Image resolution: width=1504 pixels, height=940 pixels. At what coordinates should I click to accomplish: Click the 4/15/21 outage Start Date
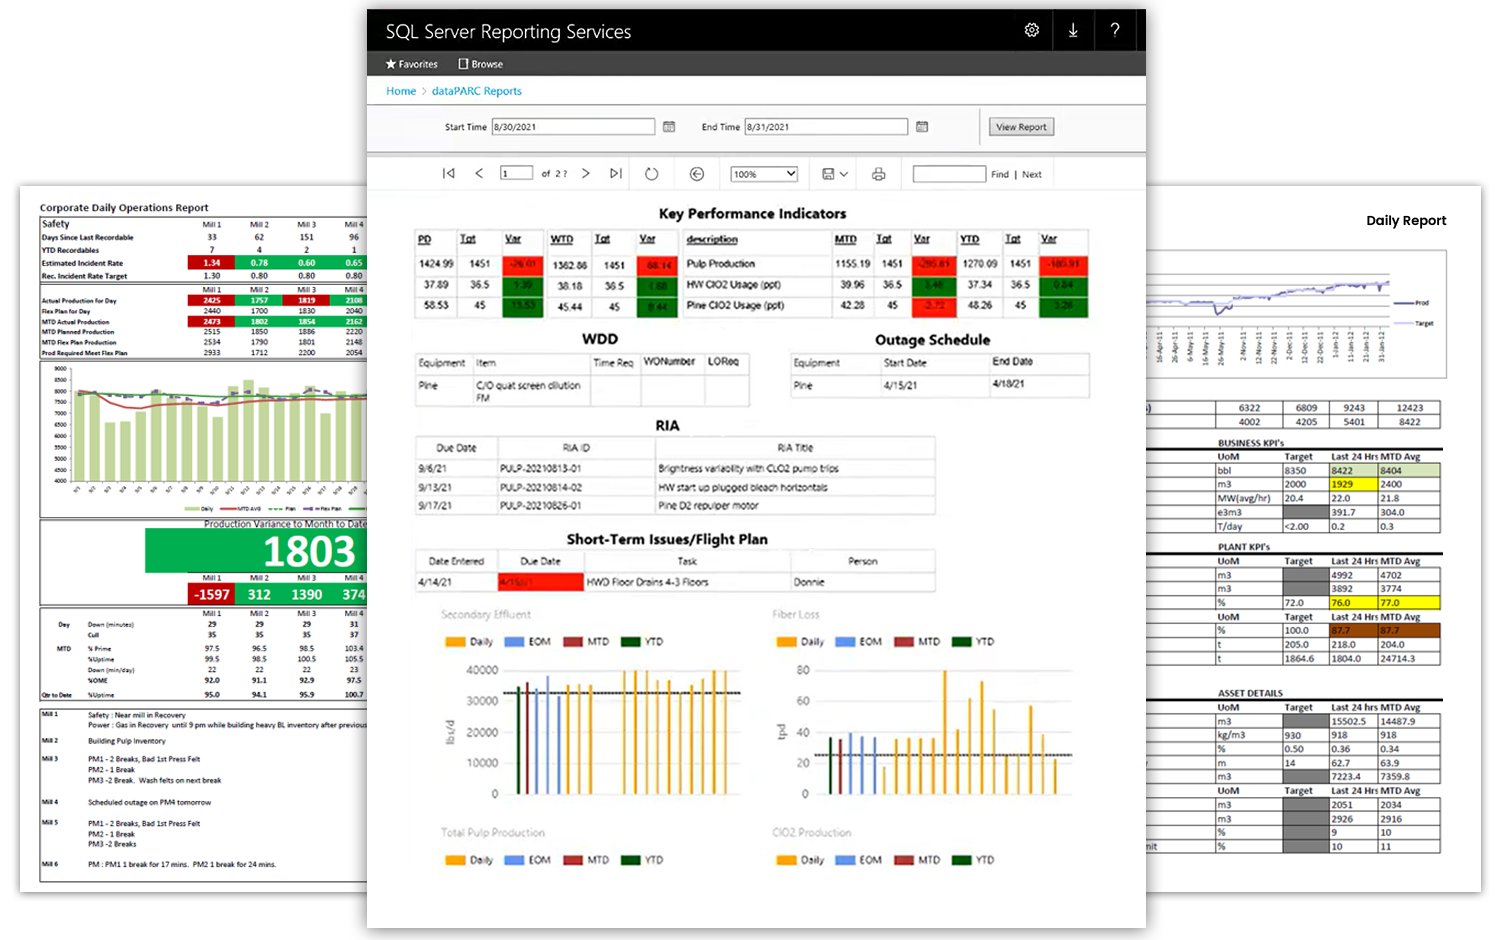point(900,385)
